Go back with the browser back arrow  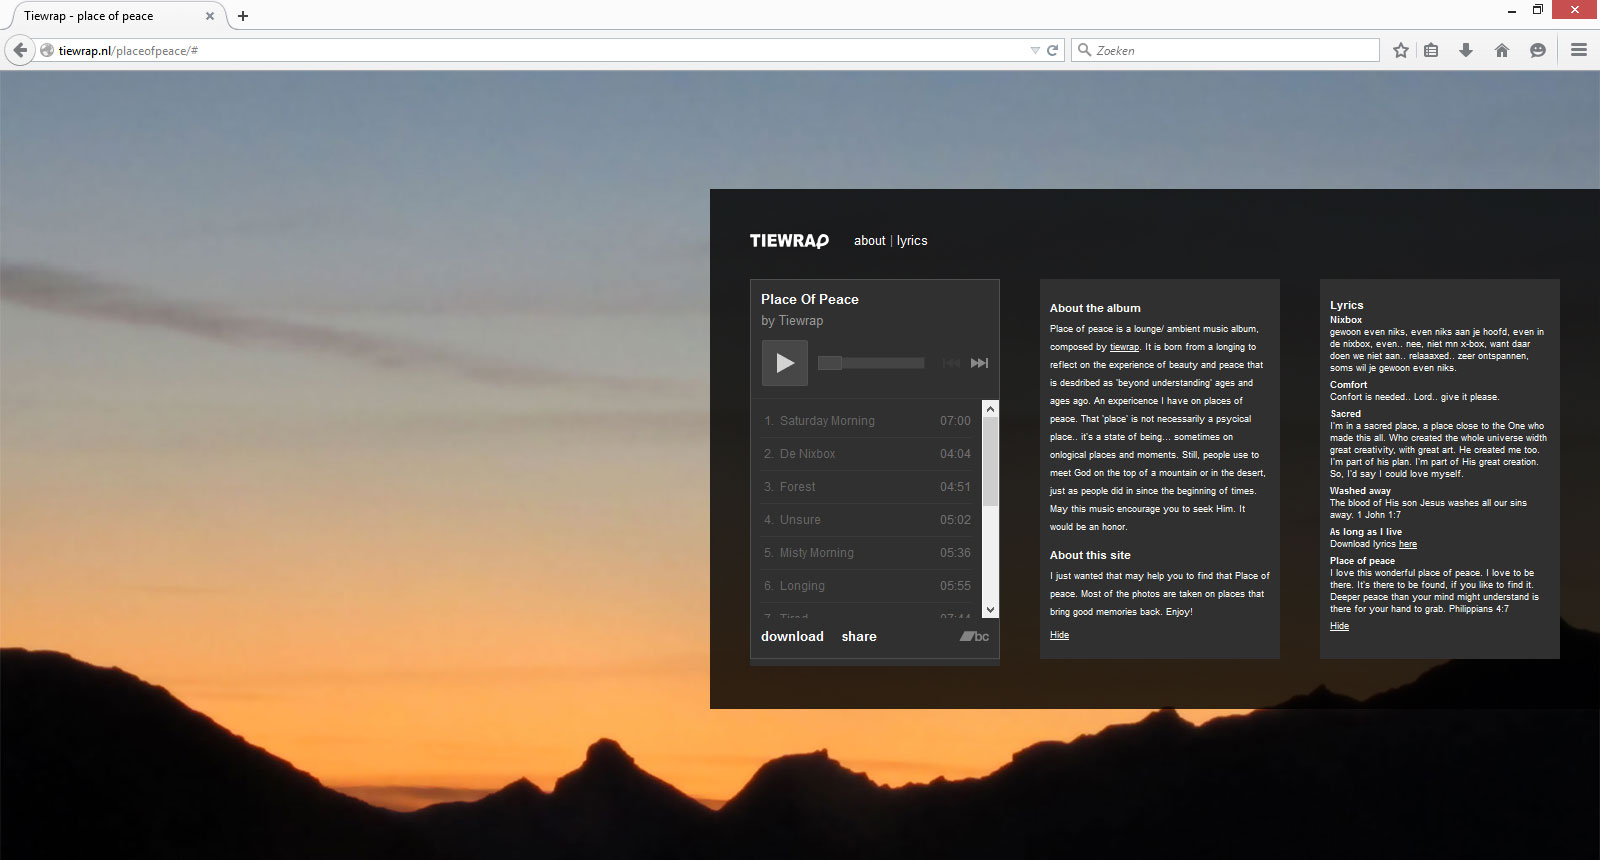coord(20,50)
